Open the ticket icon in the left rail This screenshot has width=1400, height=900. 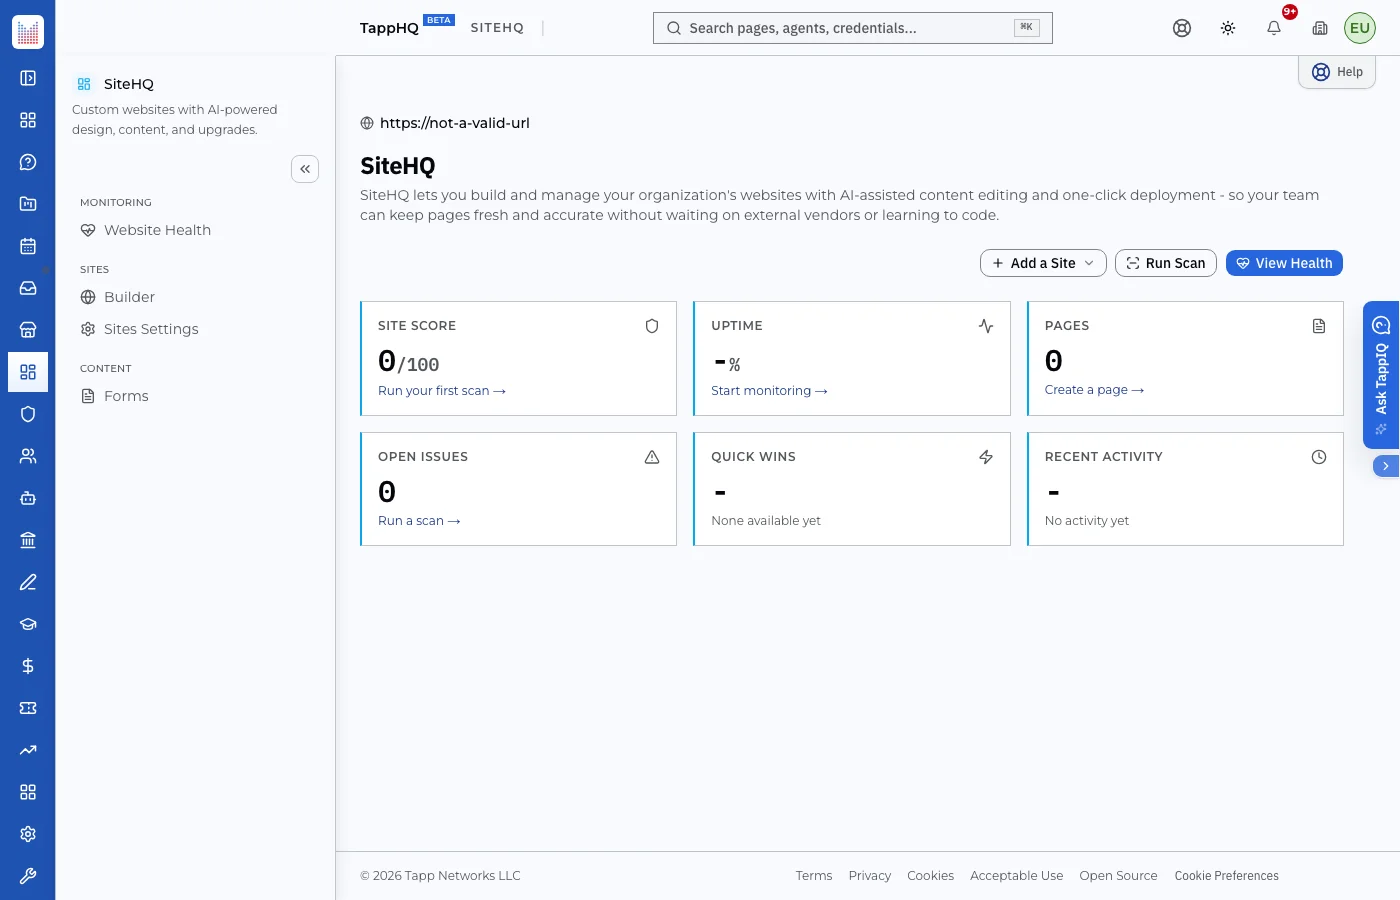28,708
